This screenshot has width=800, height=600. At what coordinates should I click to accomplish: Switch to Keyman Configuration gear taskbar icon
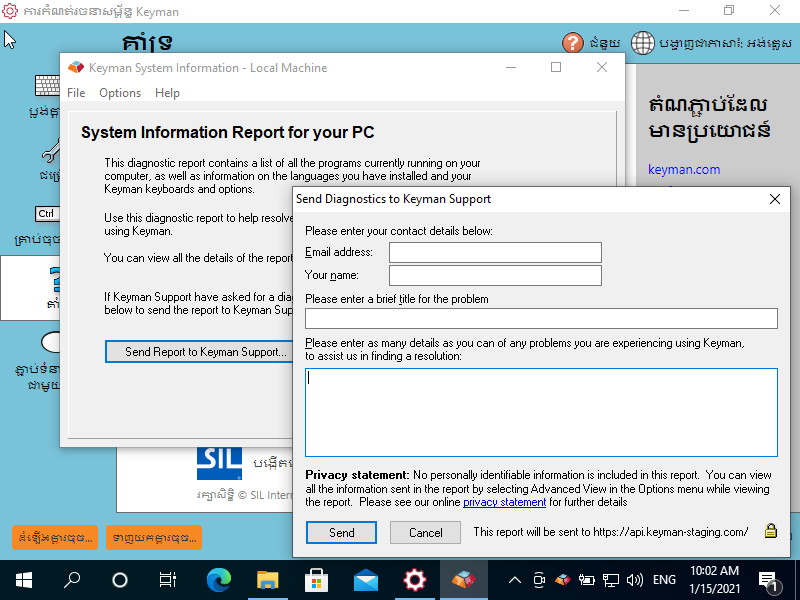(414, 580)
